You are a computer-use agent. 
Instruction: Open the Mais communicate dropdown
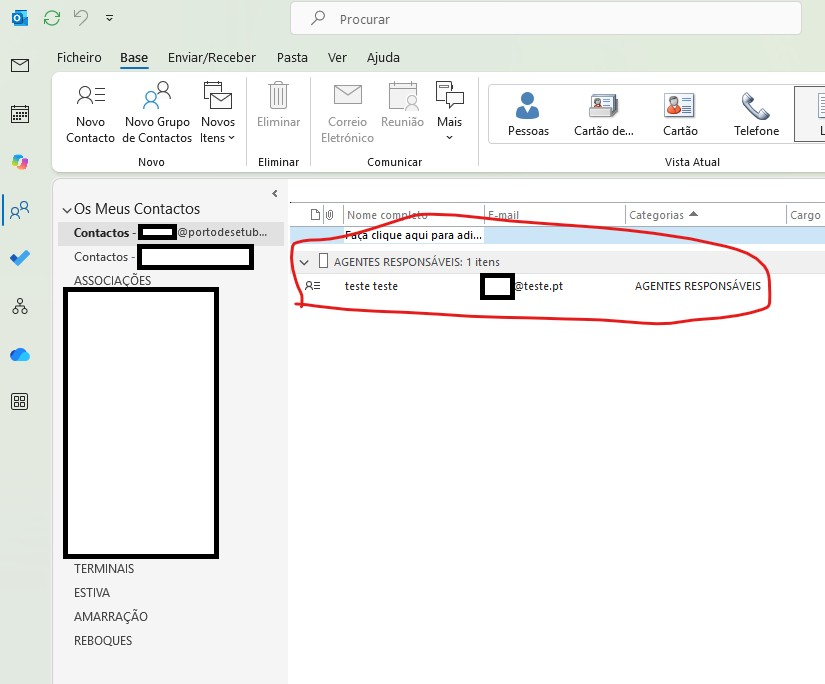(x=449, y=112)
